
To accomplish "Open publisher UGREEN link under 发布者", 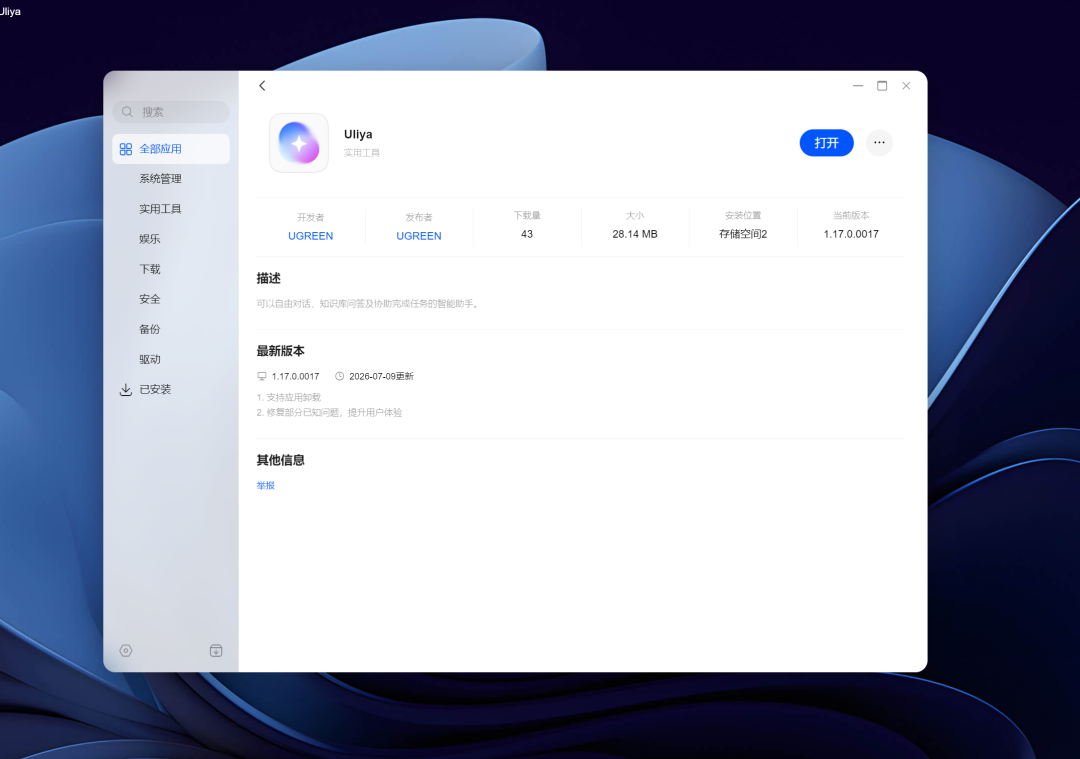I will pyautogui.click(x=419, y=236).
